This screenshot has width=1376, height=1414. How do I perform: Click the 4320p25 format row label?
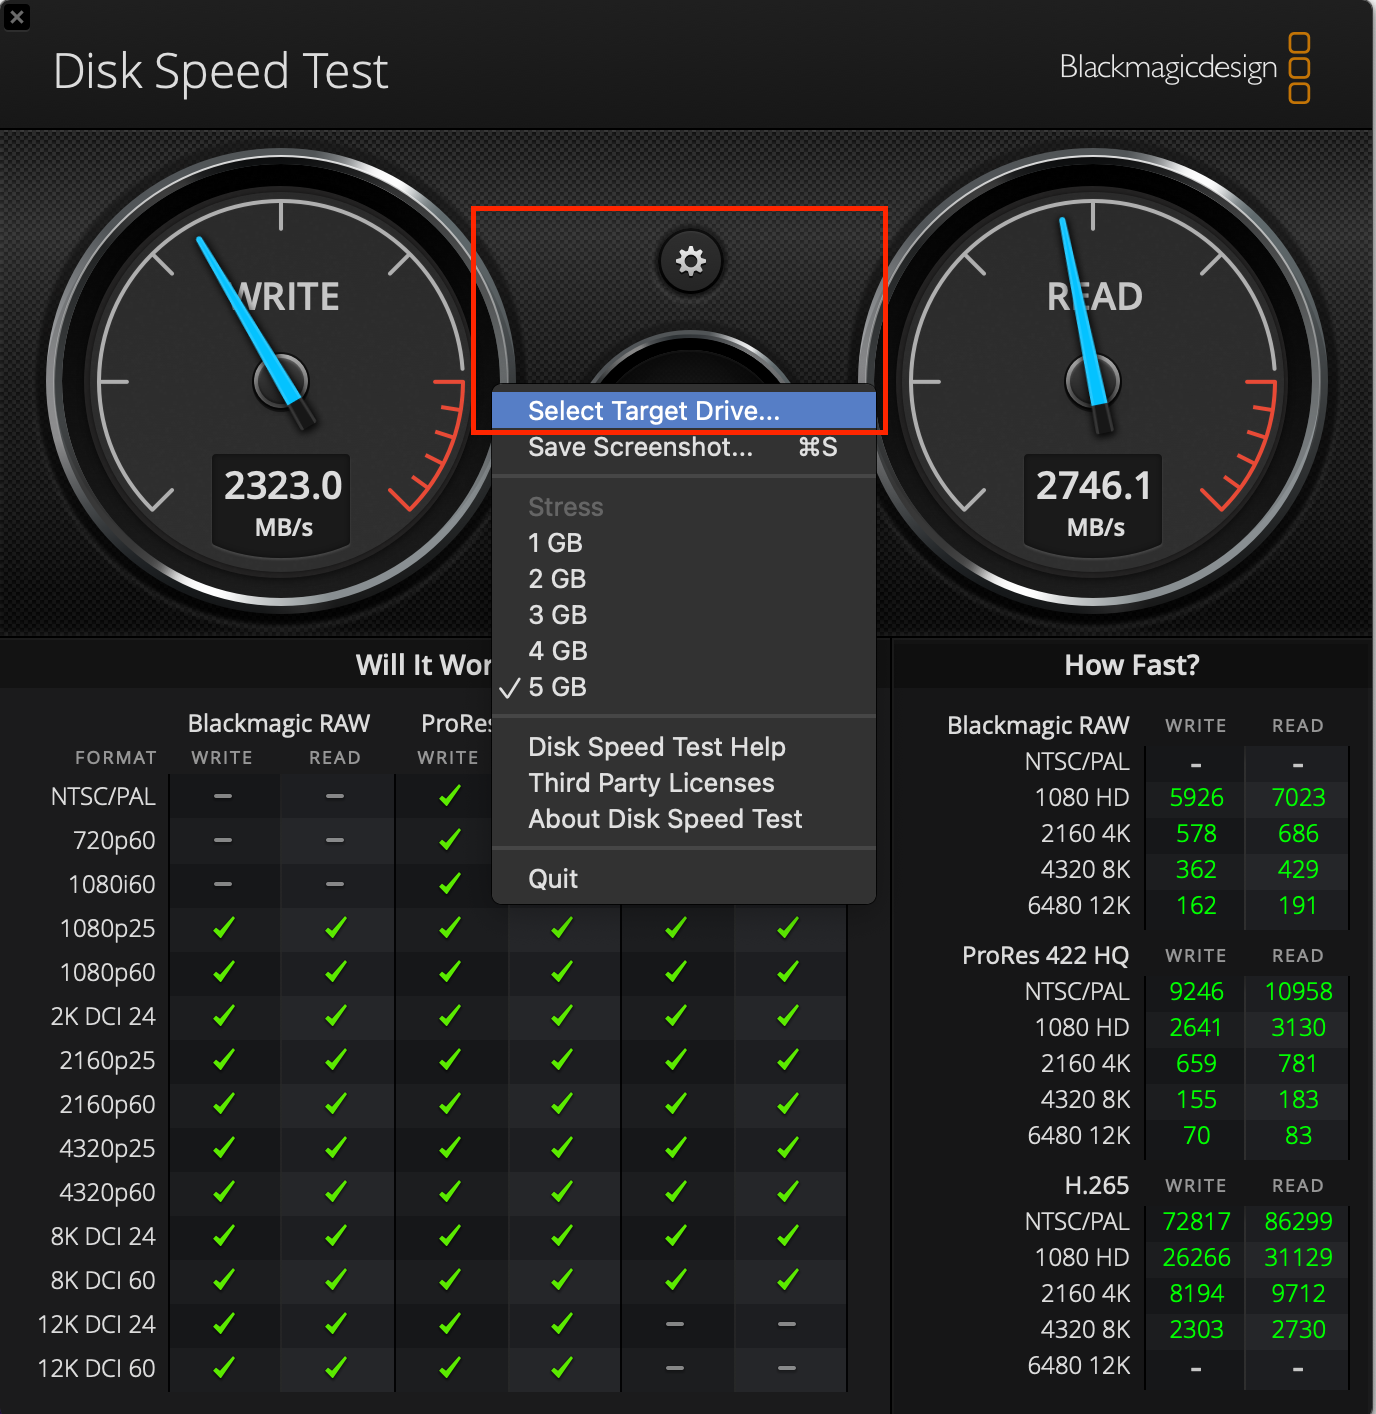107,1149
